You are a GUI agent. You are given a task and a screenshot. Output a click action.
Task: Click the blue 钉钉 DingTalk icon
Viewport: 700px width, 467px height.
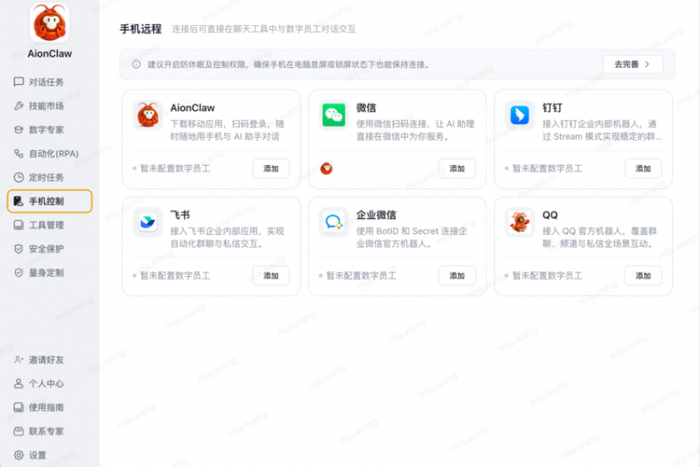[520, 115]
